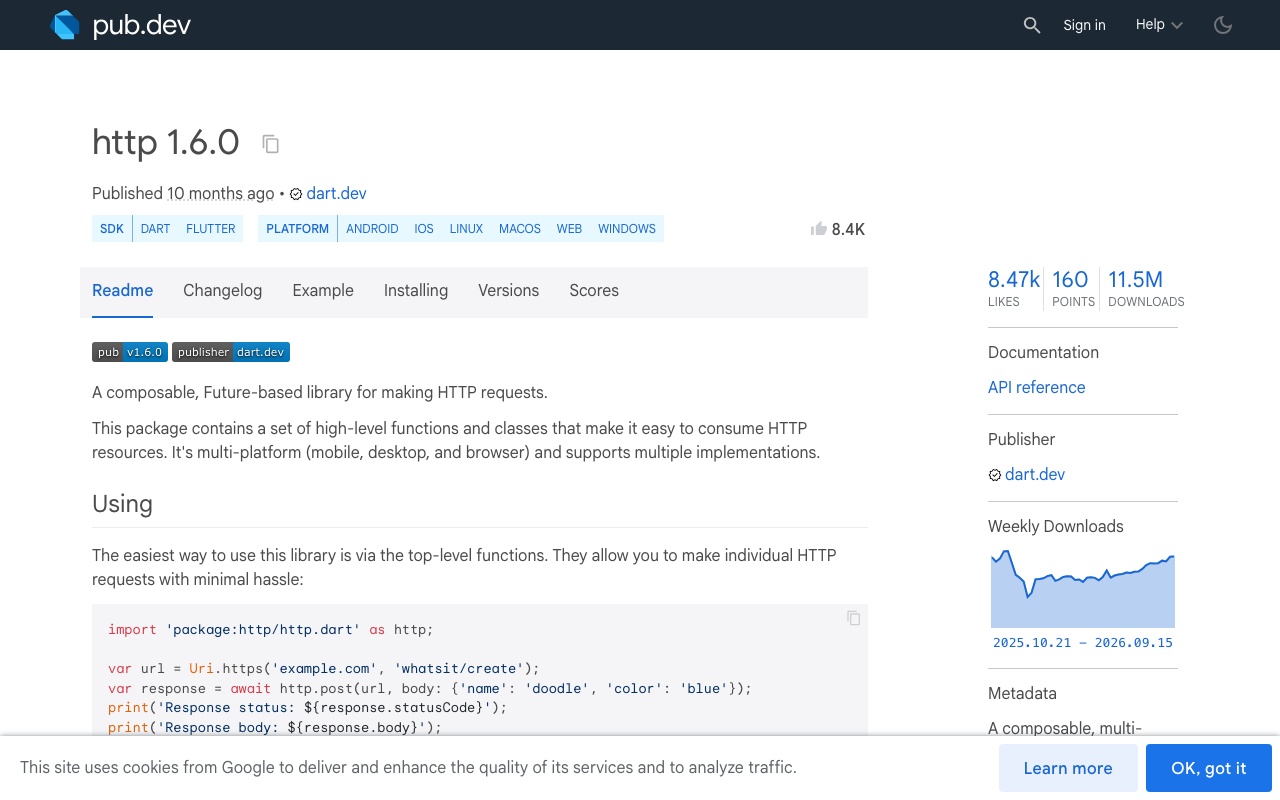
Task: Open dart.dev link under Publisher sidebar
Action: (1035, 475)
